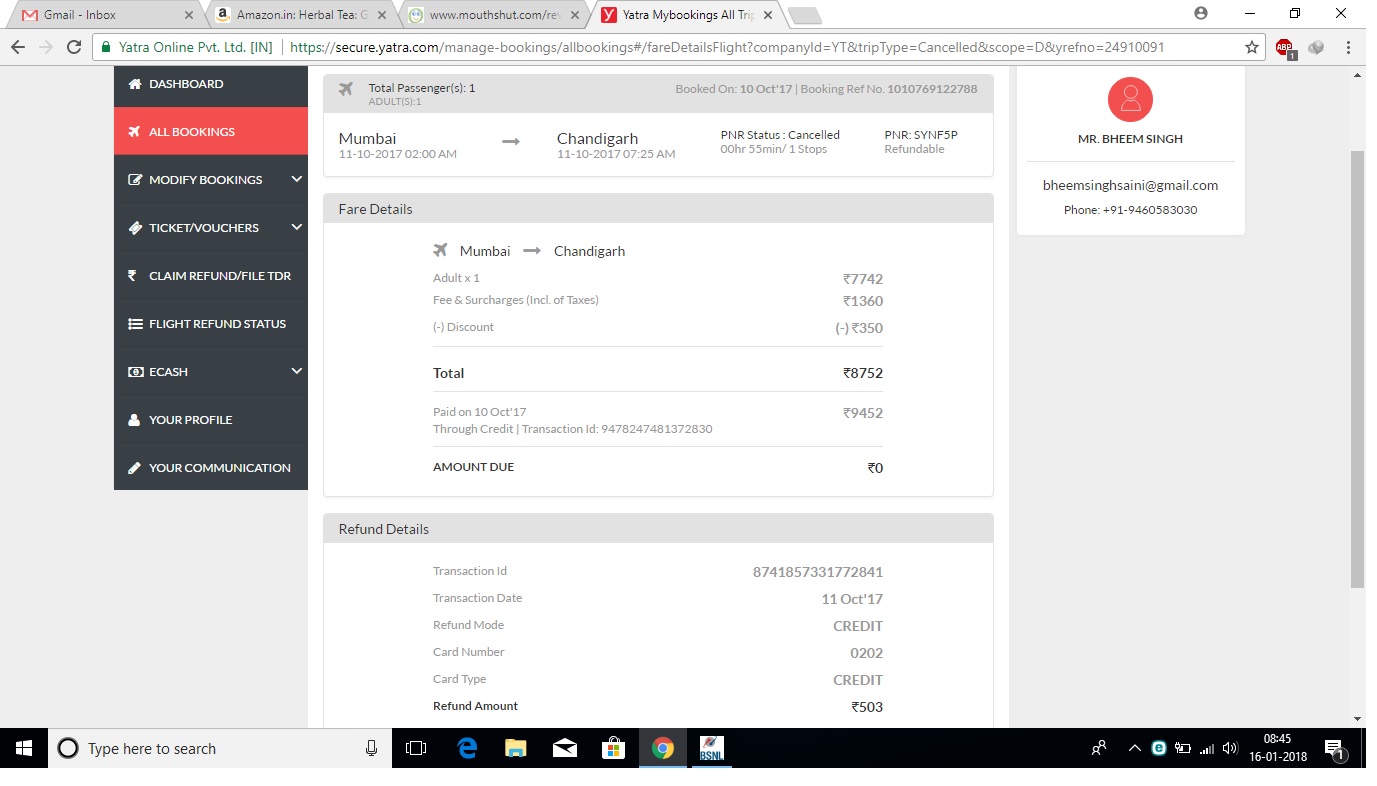This screenshot has height=786, width=1377.
Task: Open Claim Refund/File TDR page
Action: click(219, 276)
